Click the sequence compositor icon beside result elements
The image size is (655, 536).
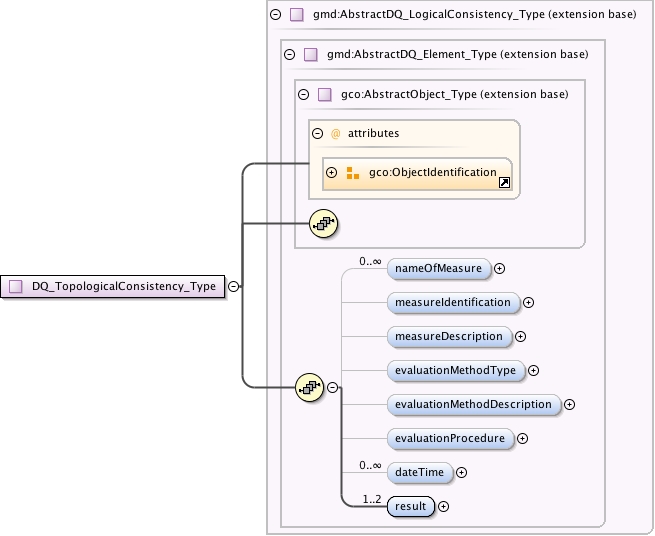(x=310, y=388)
